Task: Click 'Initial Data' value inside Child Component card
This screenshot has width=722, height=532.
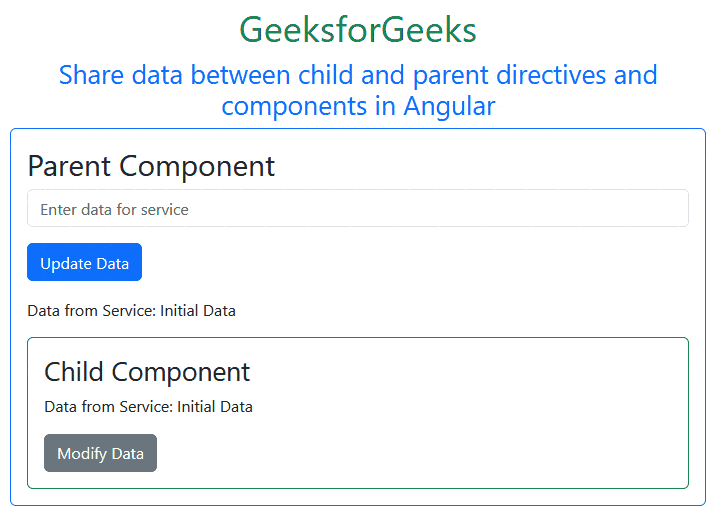Action: (x=215, y=407)
